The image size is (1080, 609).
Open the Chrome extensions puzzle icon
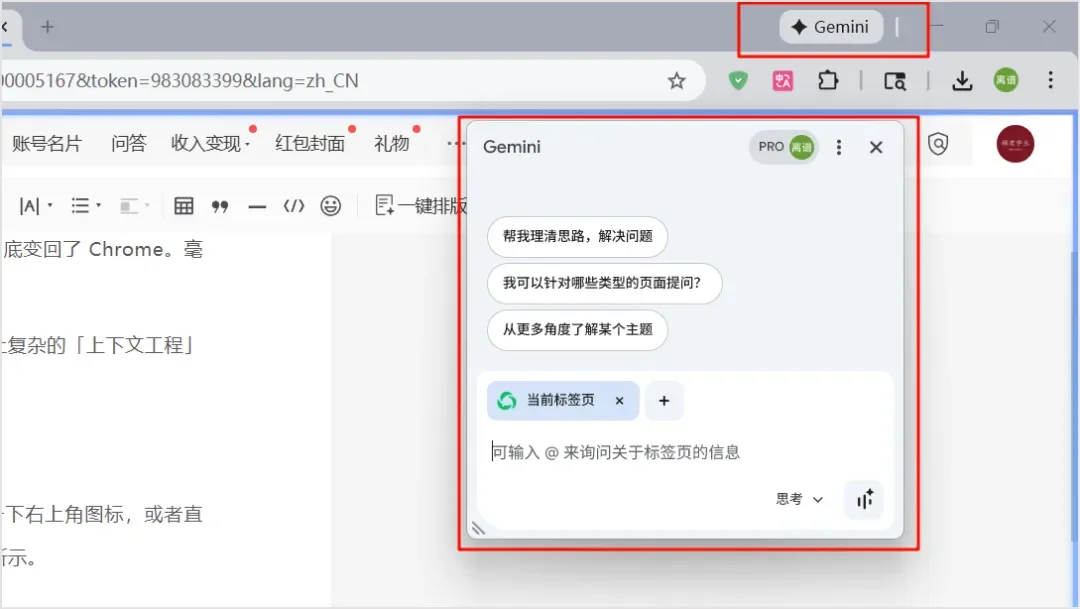click(828, 80)
